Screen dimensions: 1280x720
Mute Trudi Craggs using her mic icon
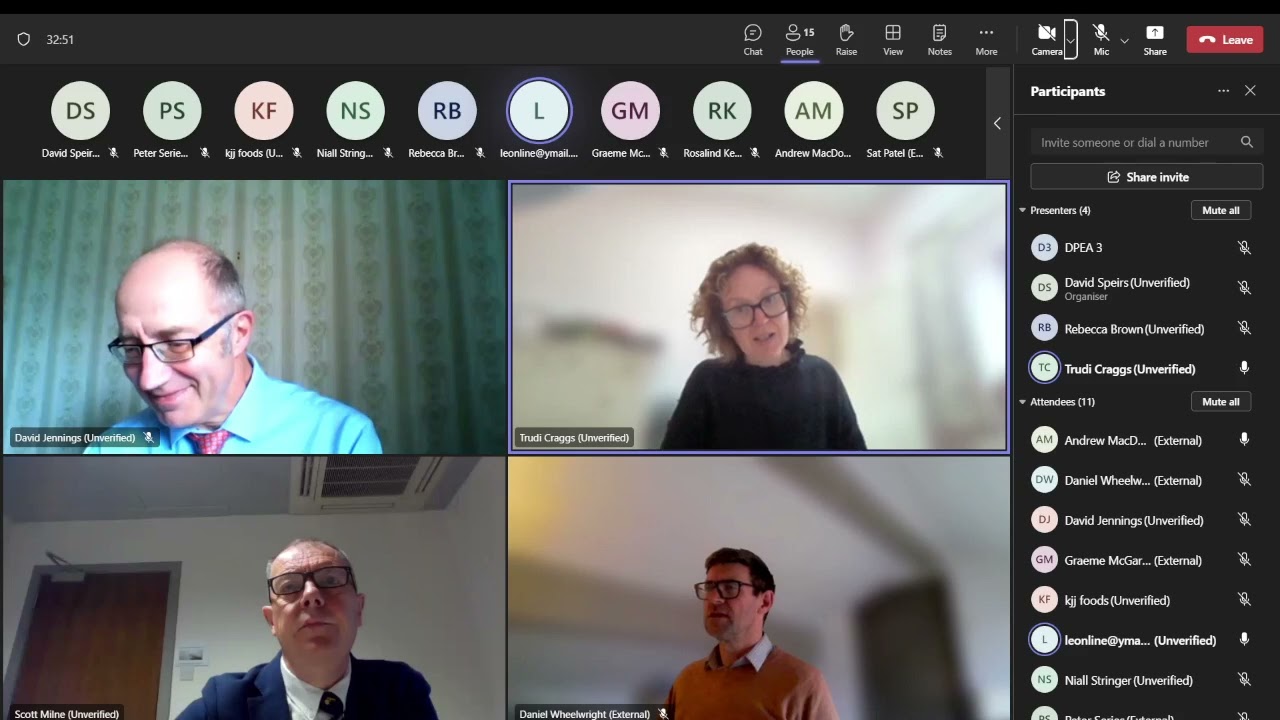click(x=1244, y=368)
